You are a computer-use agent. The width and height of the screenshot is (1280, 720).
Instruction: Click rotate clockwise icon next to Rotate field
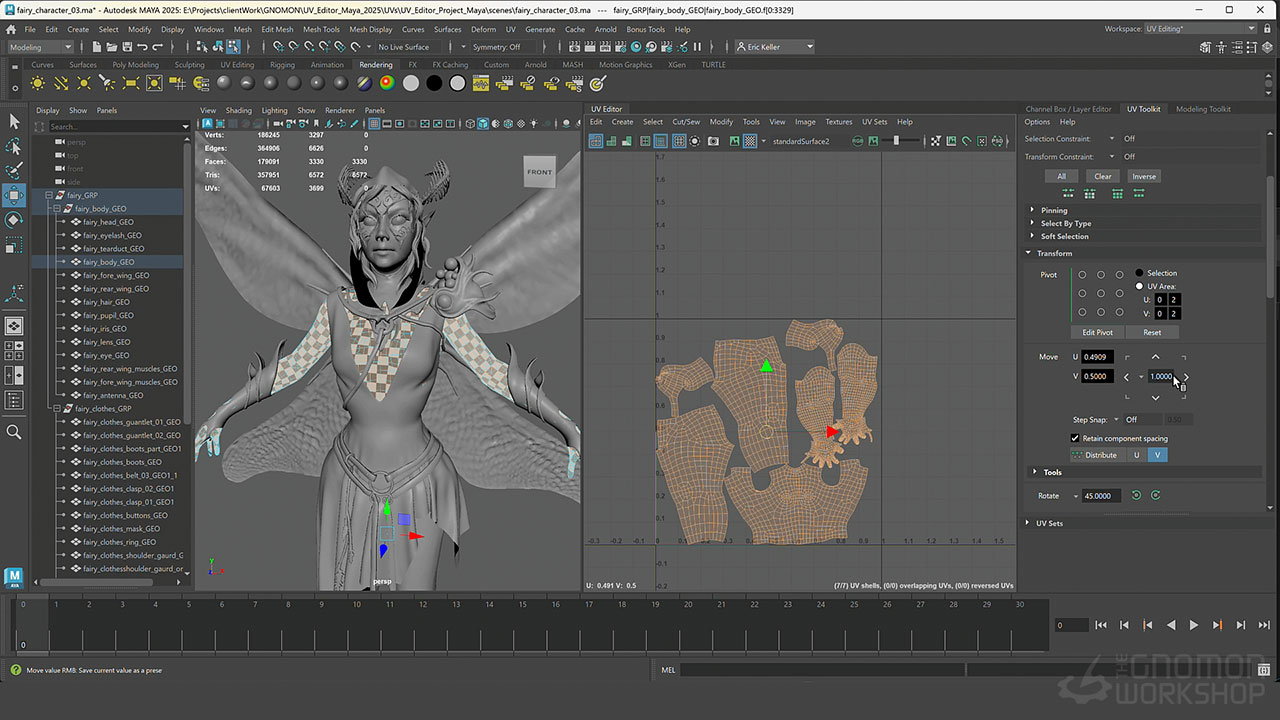coord(1155,495)
